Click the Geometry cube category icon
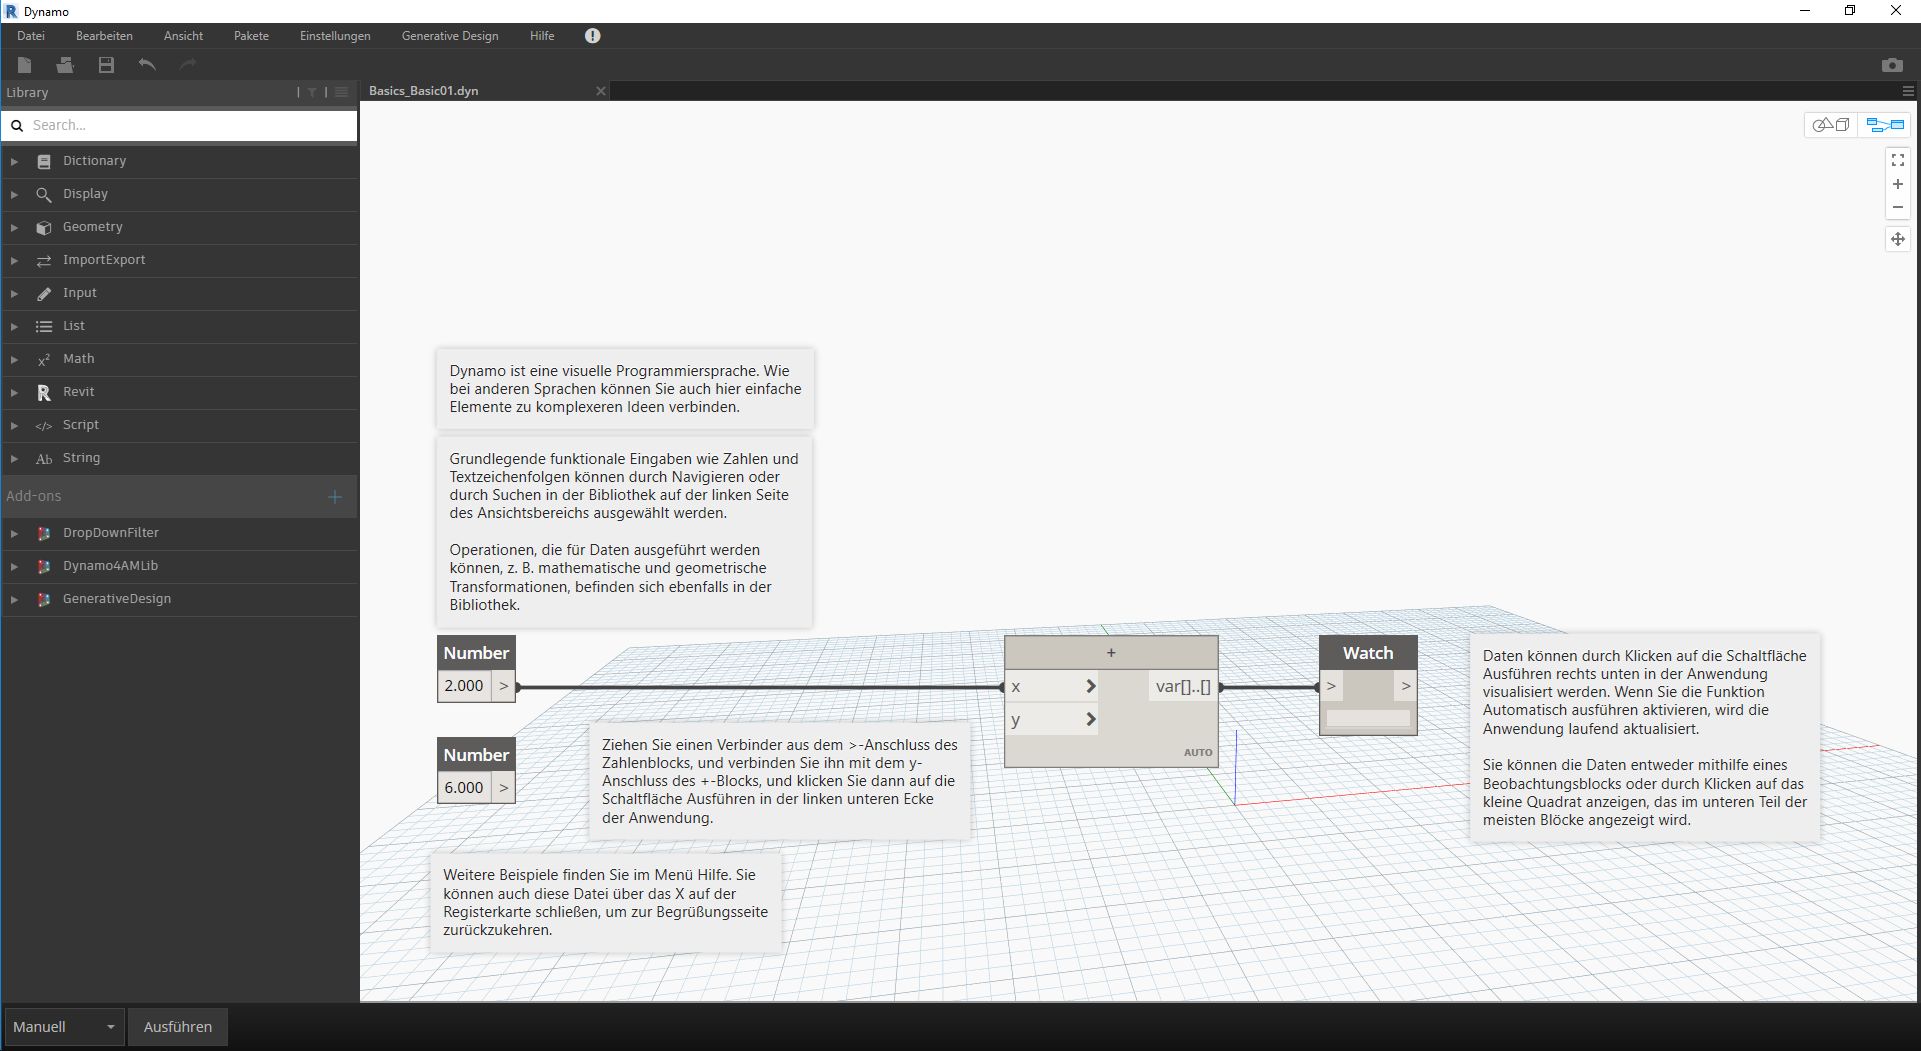 pyautogui.click(x=44, y=227)
